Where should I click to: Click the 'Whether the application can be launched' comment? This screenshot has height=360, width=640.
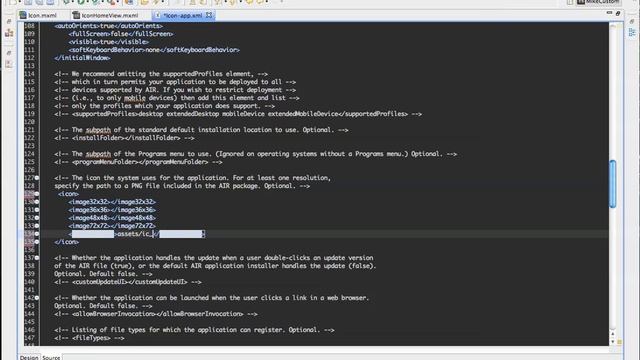tap(211, 298)
